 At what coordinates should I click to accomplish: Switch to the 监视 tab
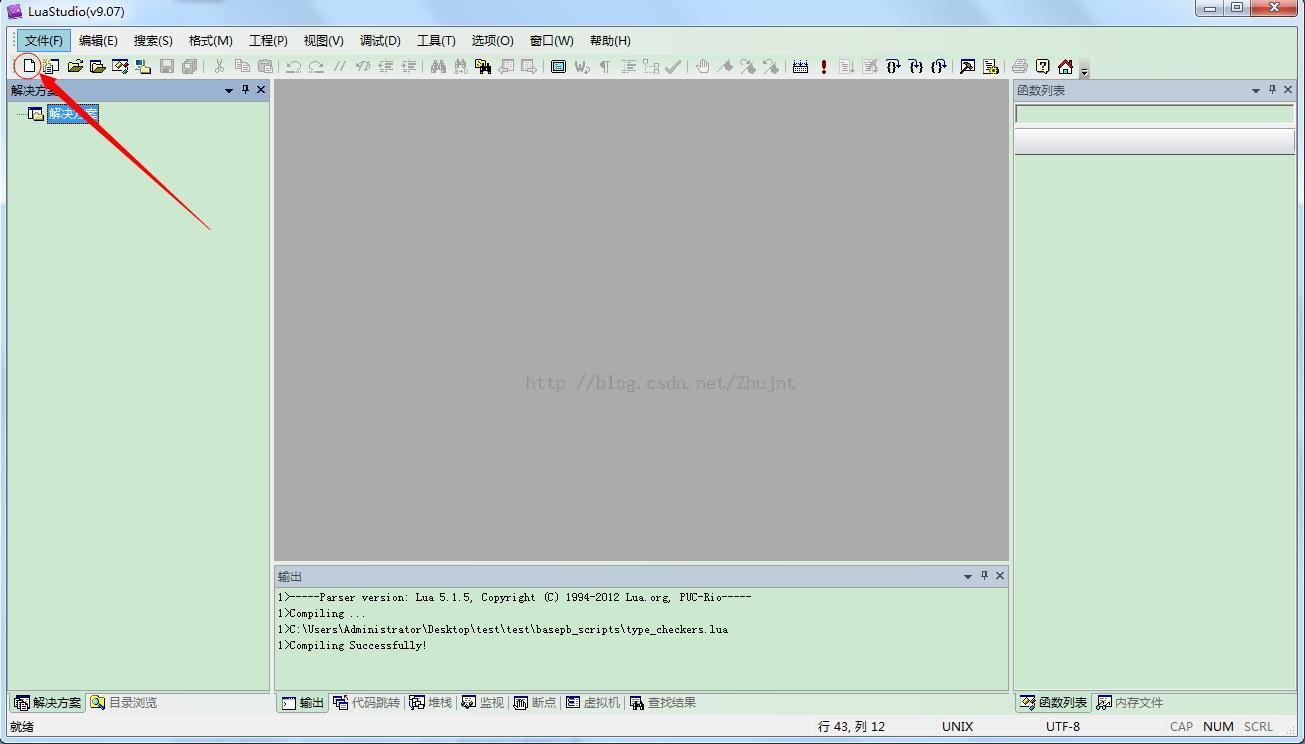pyautogui.click(x=483, y=703)
